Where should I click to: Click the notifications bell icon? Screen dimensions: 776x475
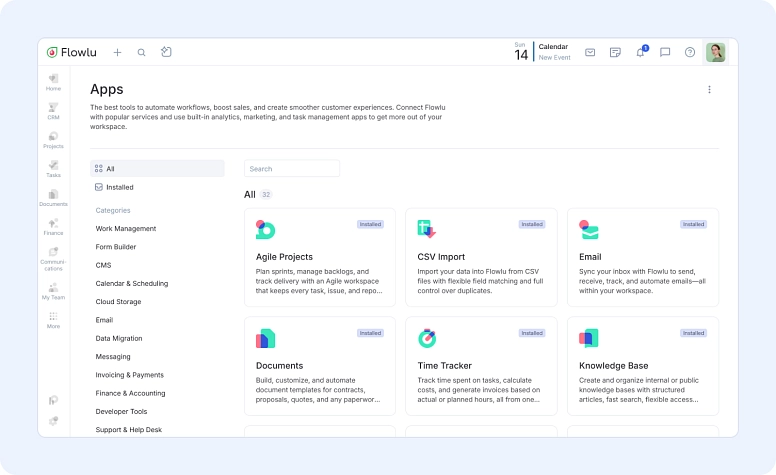tap(640, 52)
